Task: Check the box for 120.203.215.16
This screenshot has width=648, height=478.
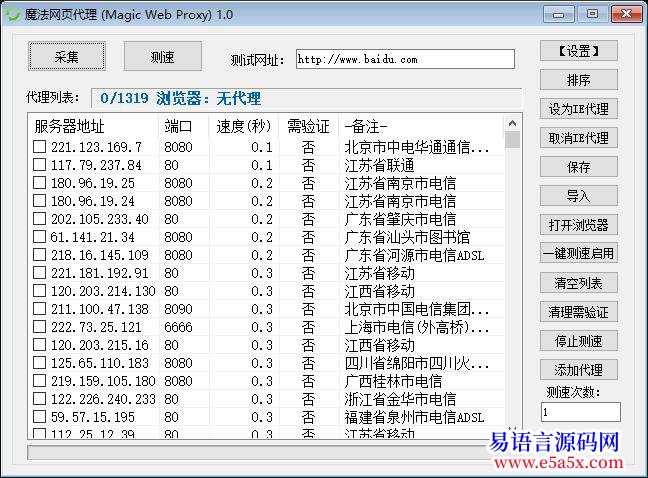Action: (40, 345)
